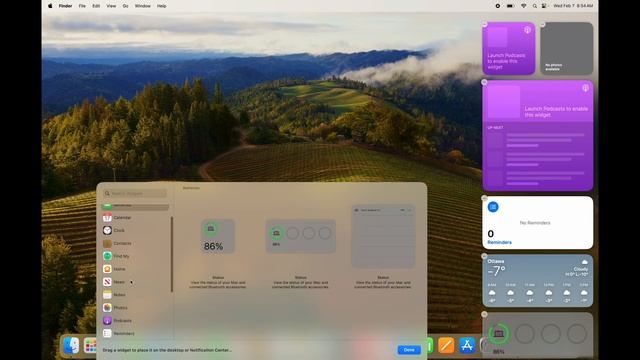Screen dimensions: 640x360
Task: Click the small Launch Podcasts widget
Action: pyautogui.click(x=509, y=49)
